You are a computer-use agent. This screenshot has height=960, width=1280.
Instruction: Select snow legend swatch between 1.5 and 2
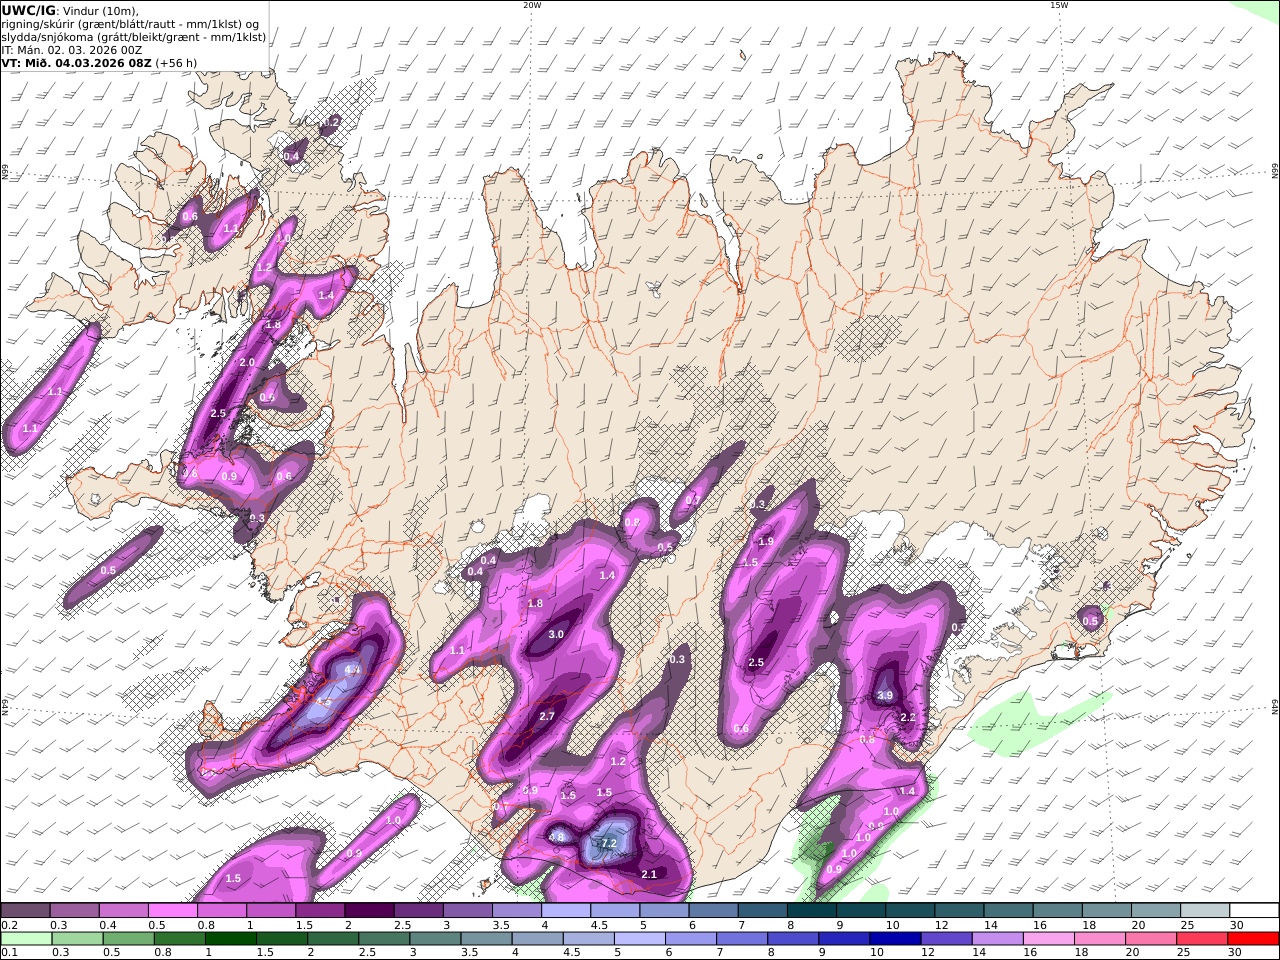pos(320,910)
